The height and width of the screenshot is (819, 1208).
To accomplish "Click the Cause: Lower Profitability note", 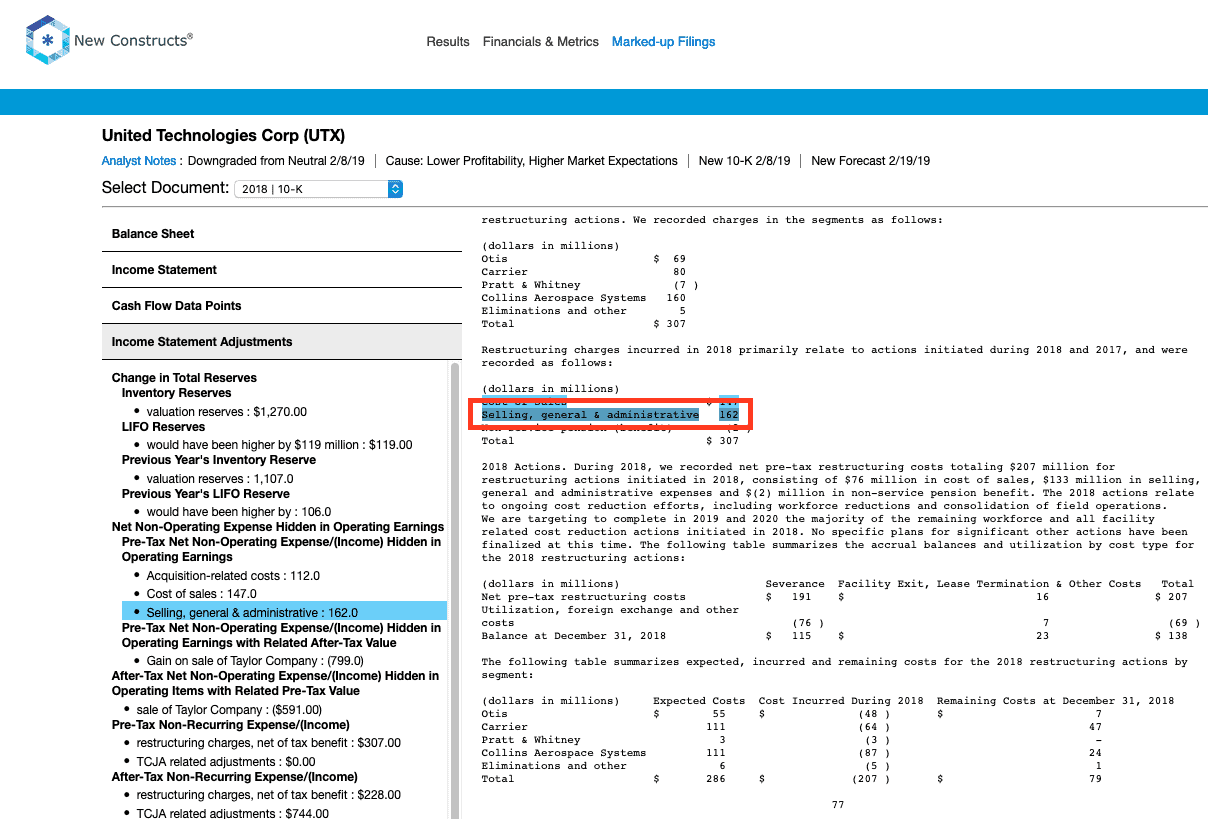I will click(531, 161).
